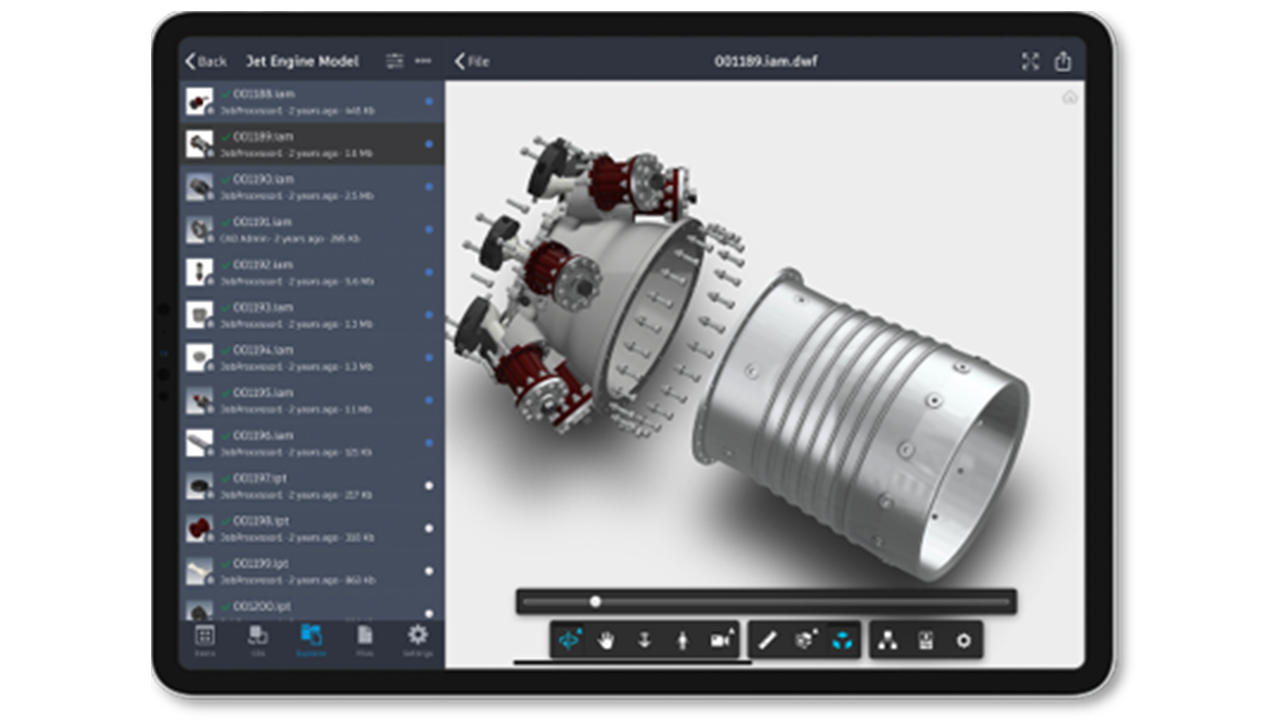Tap the blue status dot for 001190.iam

429,187
